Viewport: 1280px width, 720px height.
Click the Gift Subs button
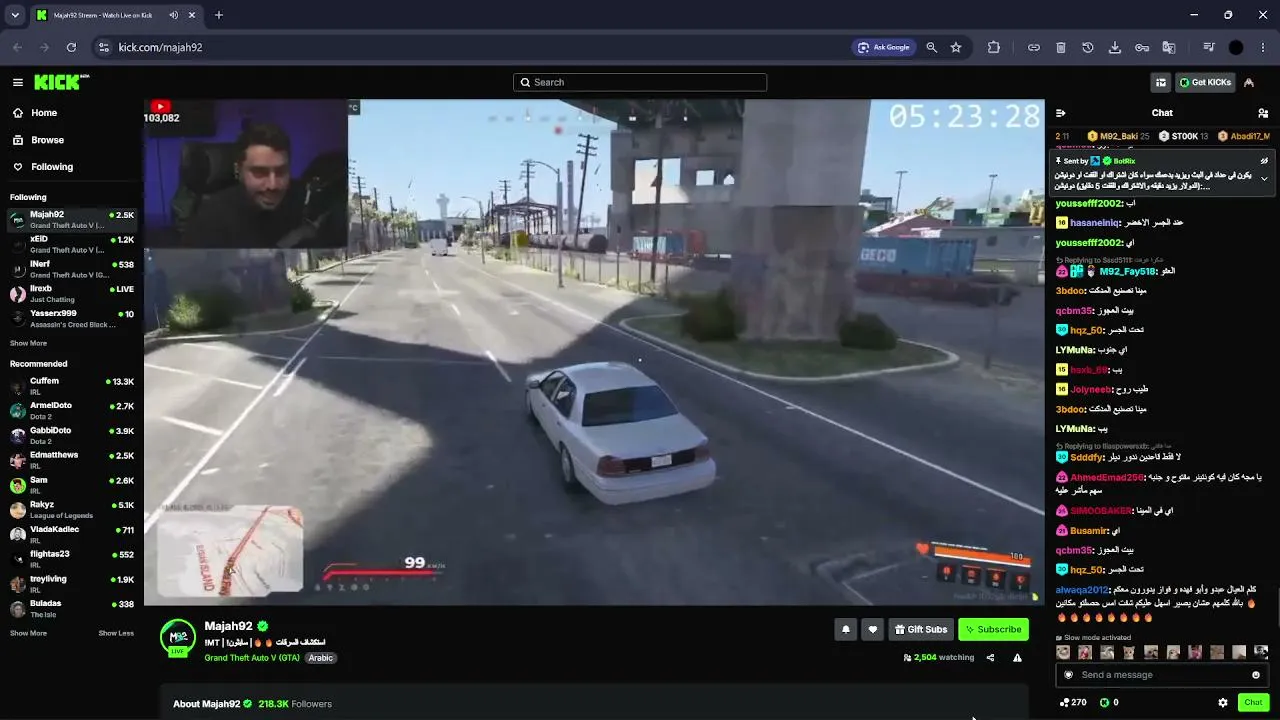click(920, 629)
